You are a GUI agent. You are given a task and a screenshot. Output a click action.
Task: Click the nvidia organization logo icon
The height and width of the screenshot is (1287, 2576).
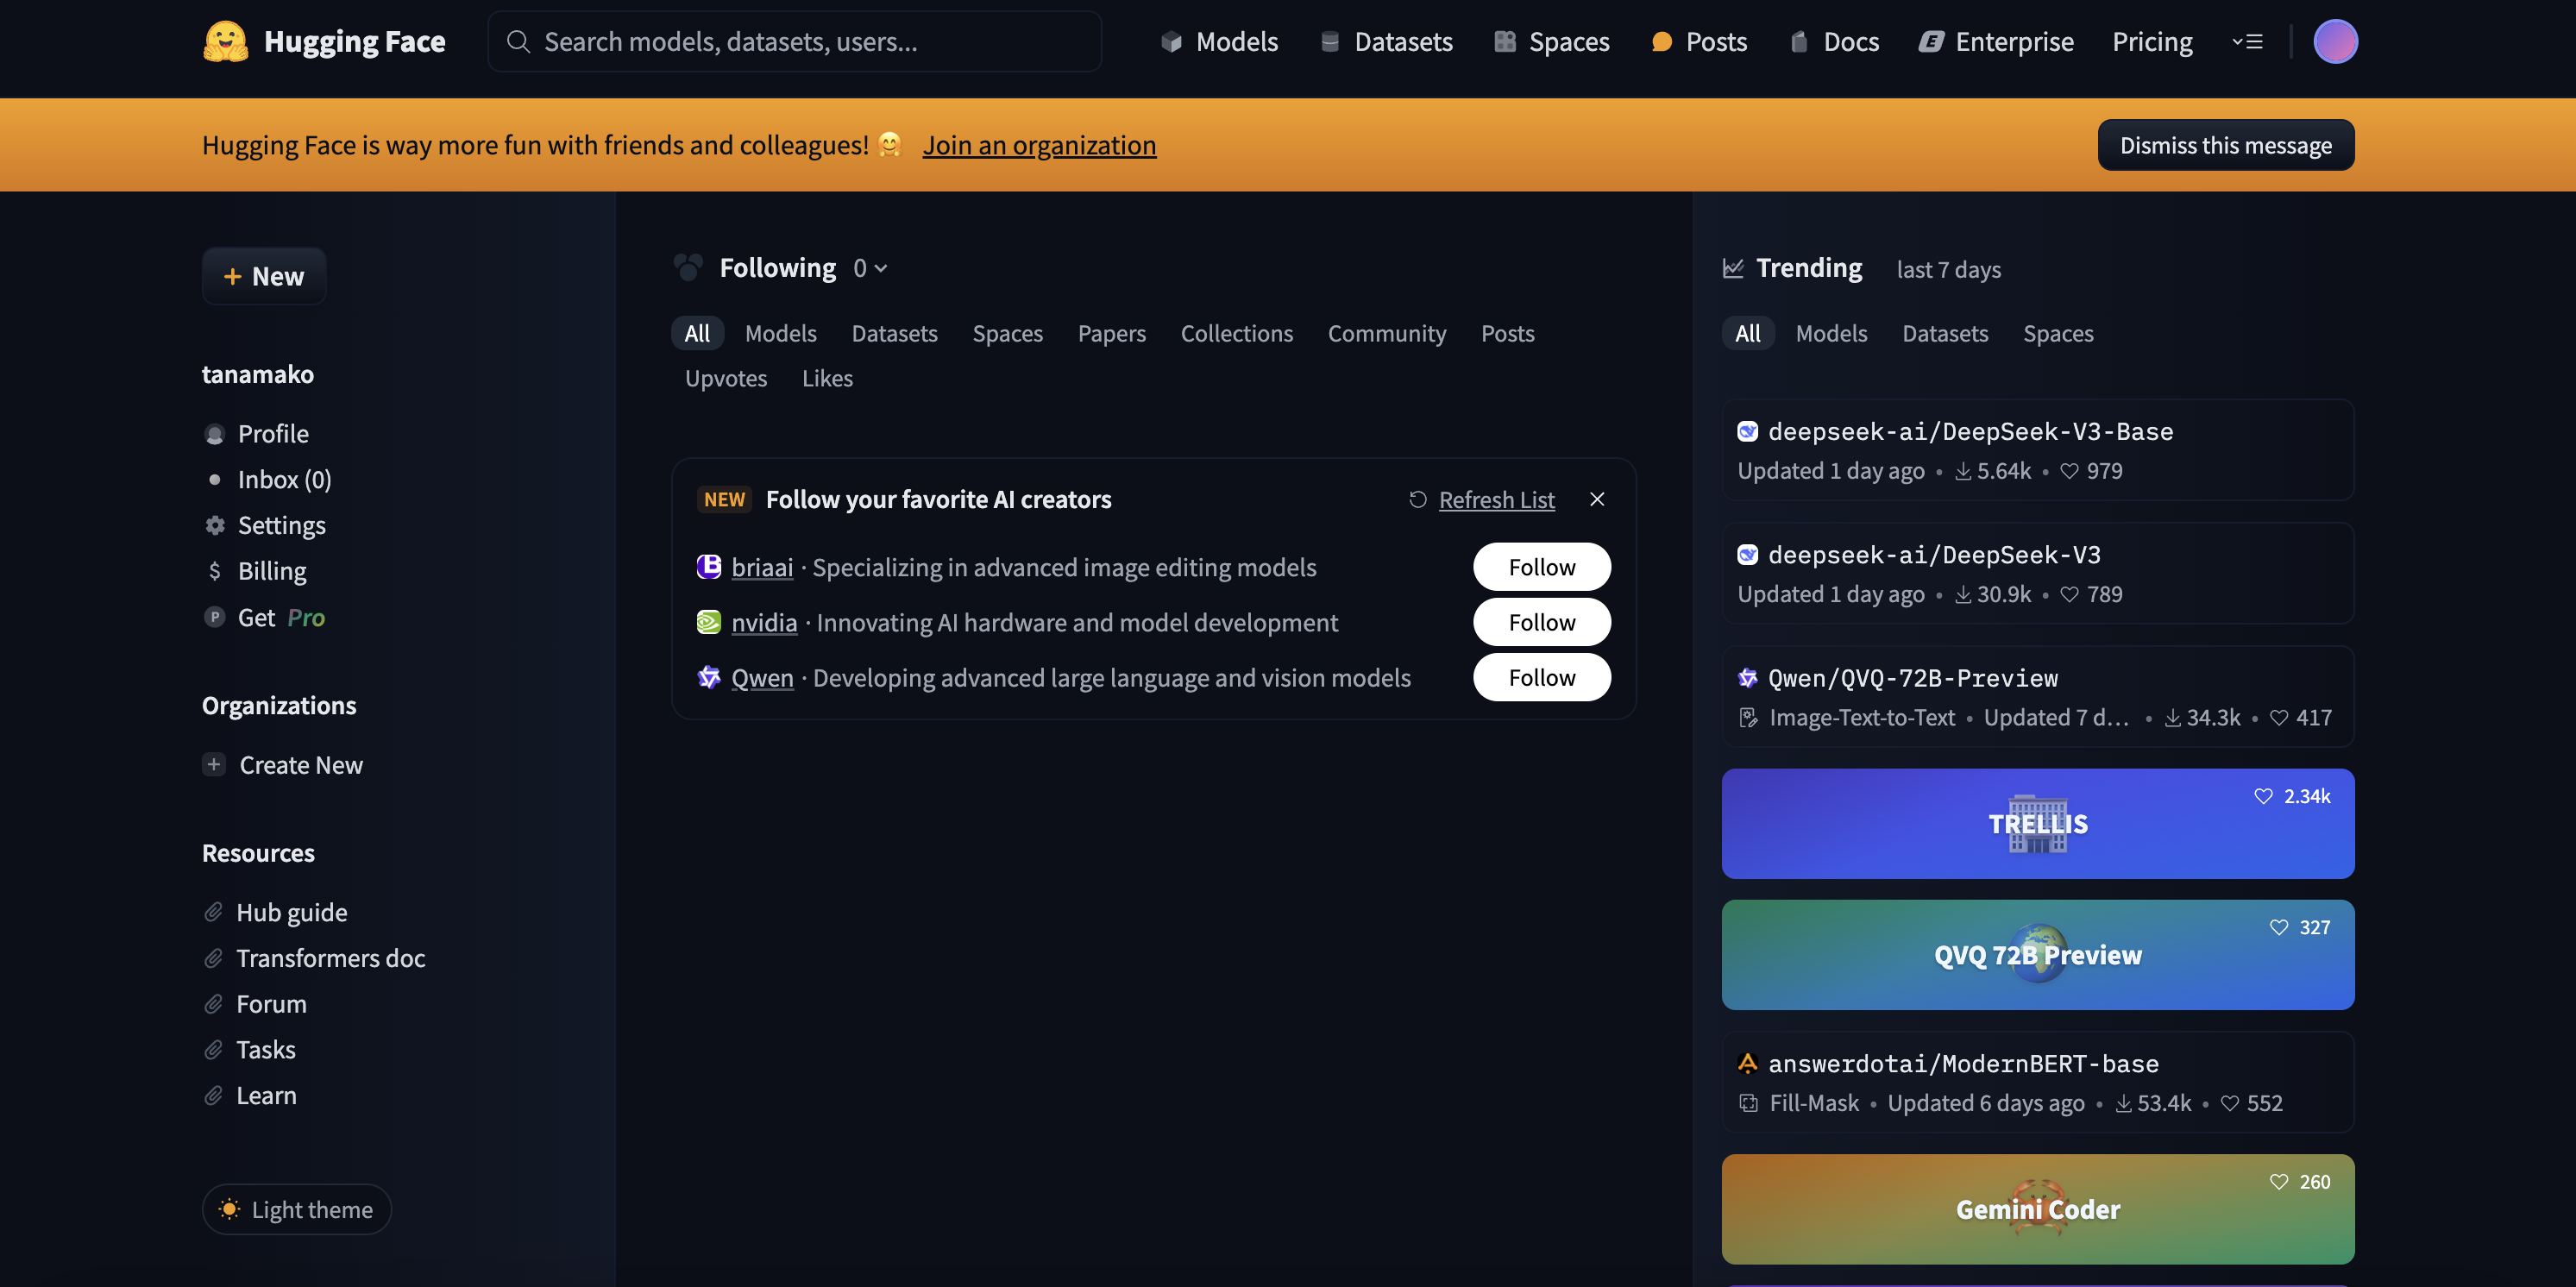(x=708, y=622)
